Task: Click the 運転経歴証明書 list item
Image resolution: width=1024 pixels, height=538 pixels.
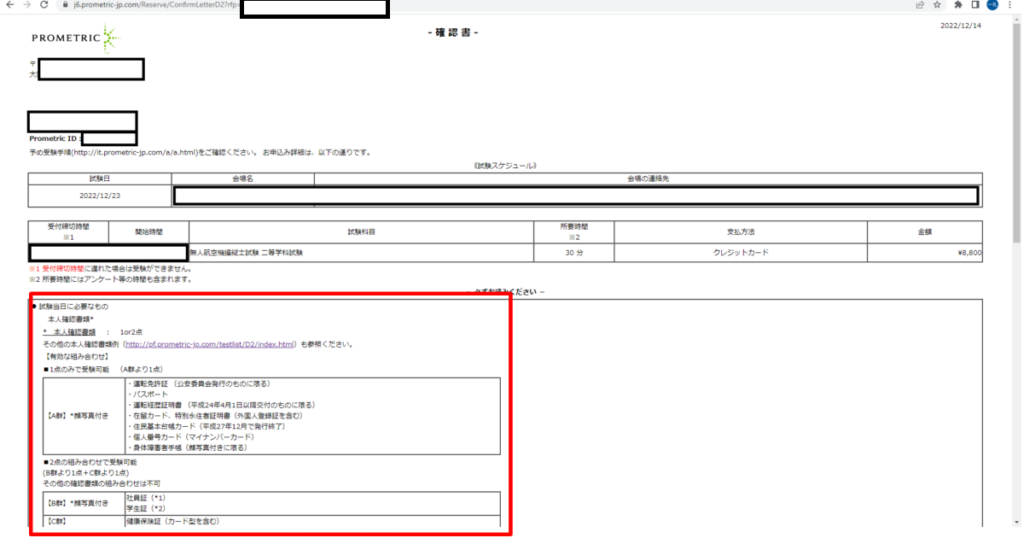Action: pyautogui.click(x=221, y=405)
